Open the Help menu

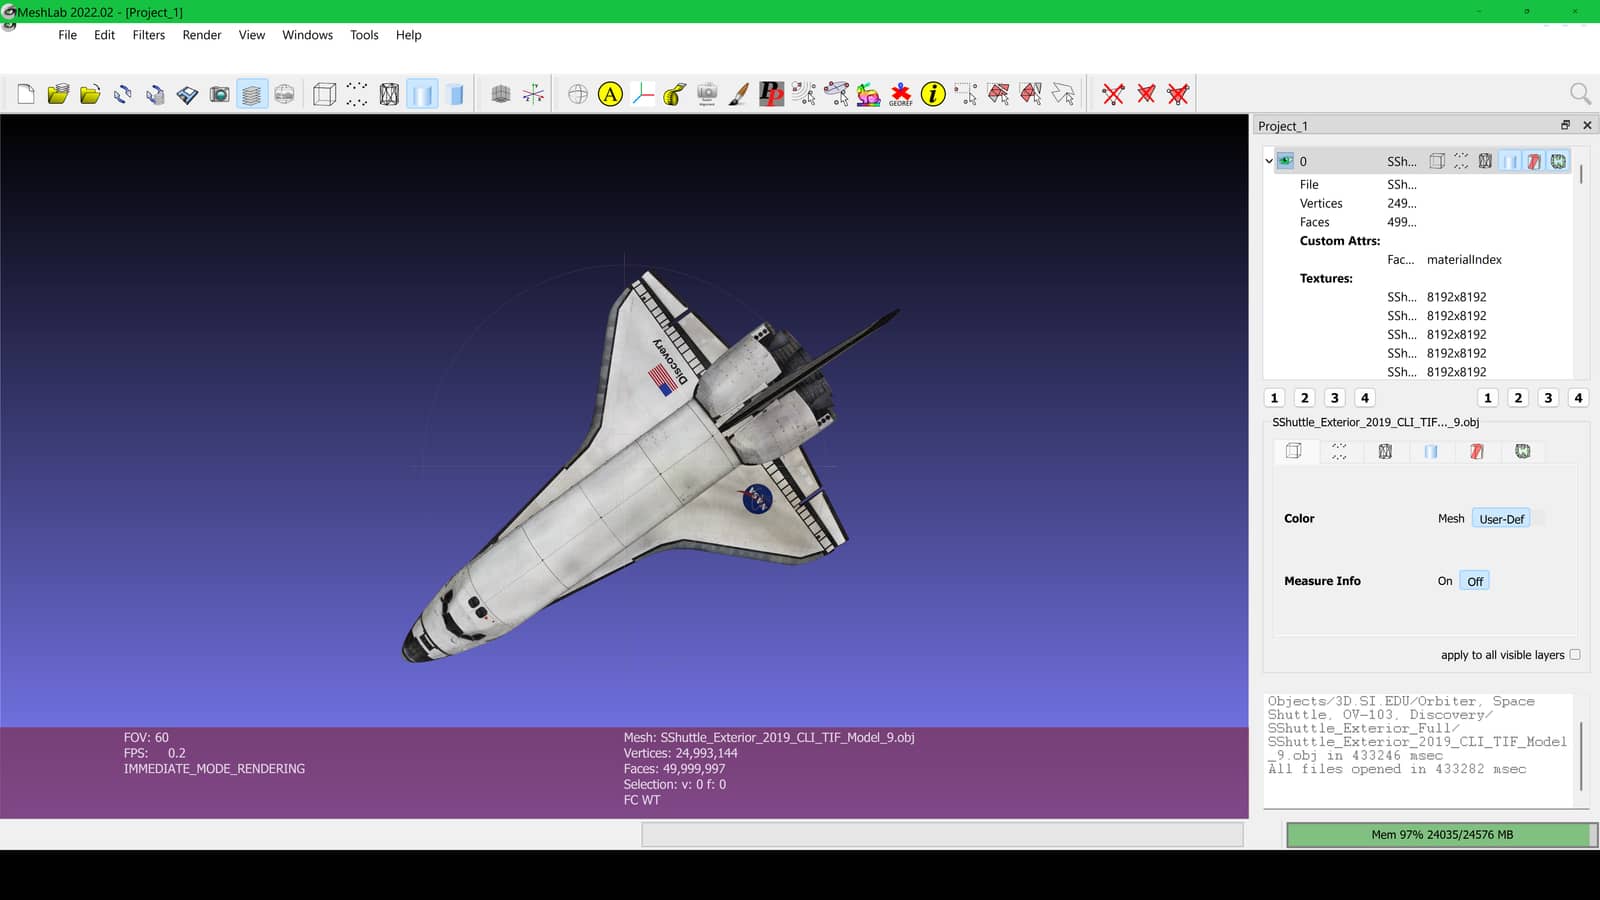pos(408,35)
